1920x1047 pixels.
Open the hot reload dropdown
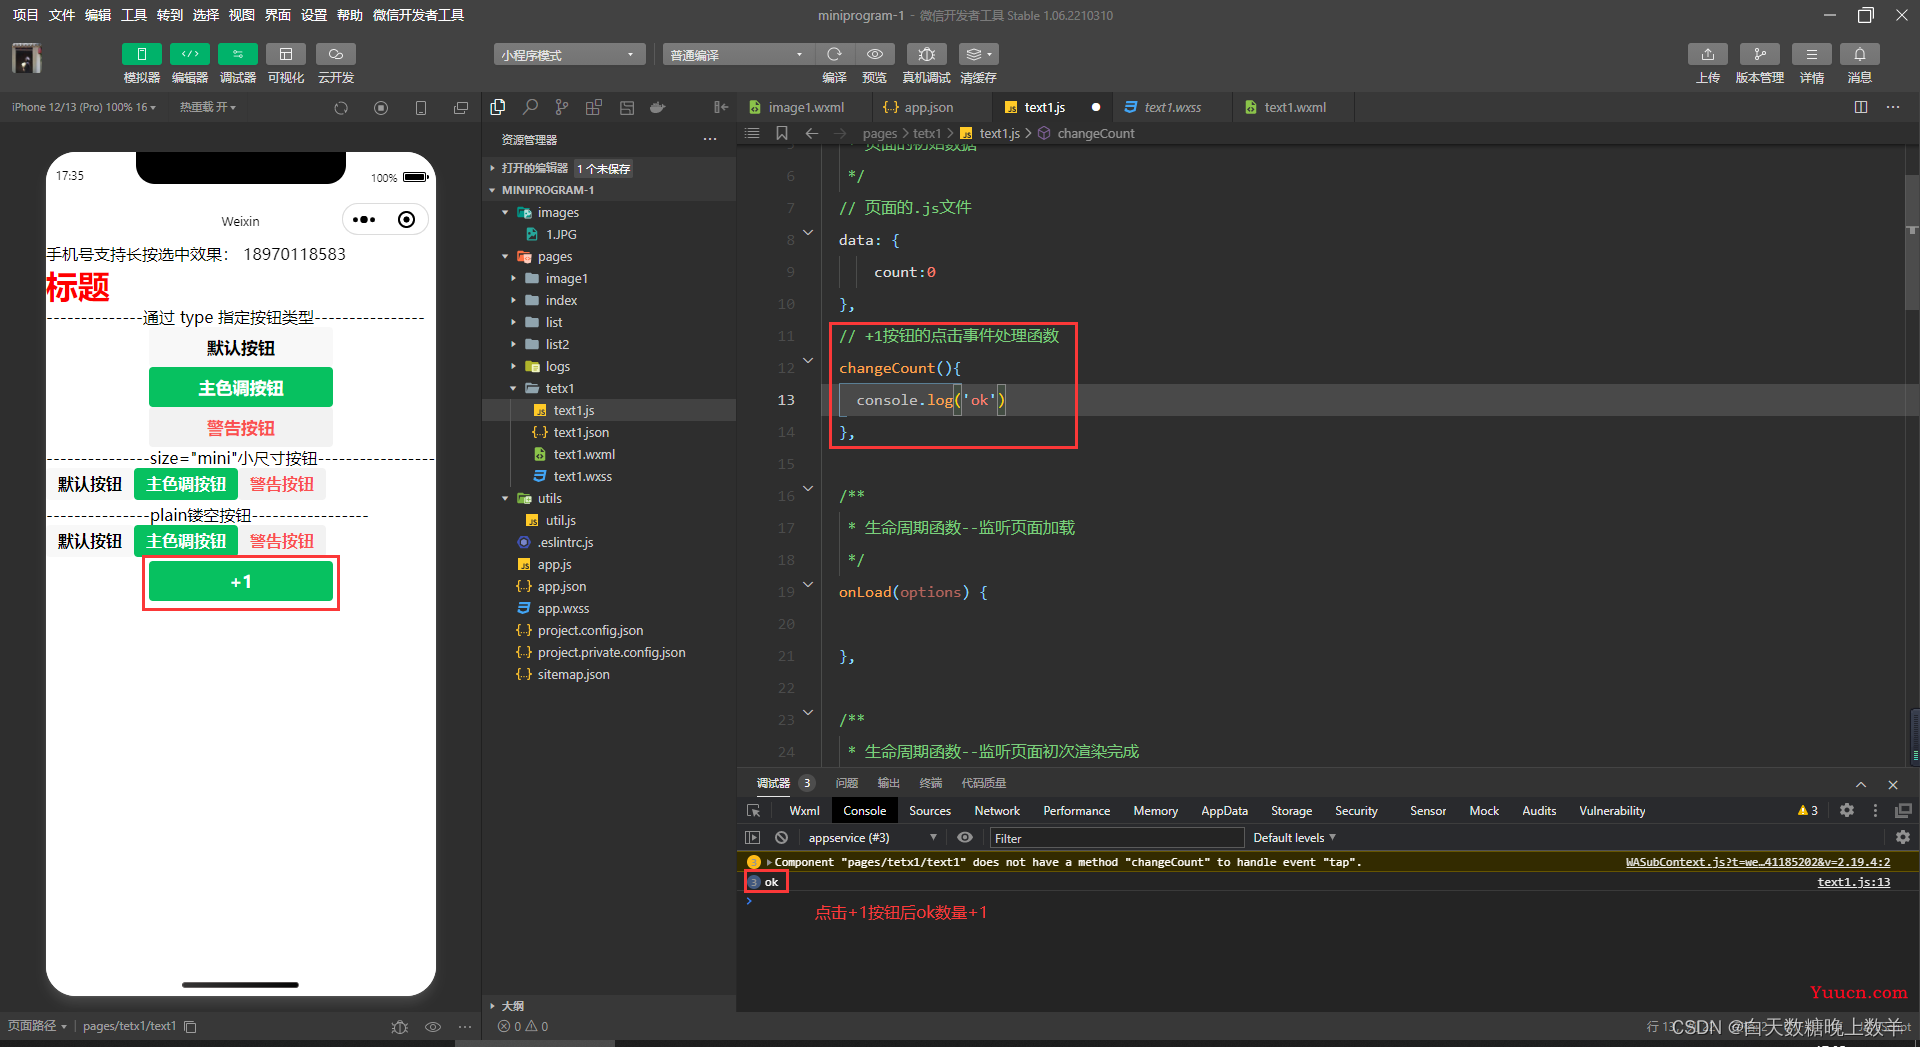[x=208, y=107]
